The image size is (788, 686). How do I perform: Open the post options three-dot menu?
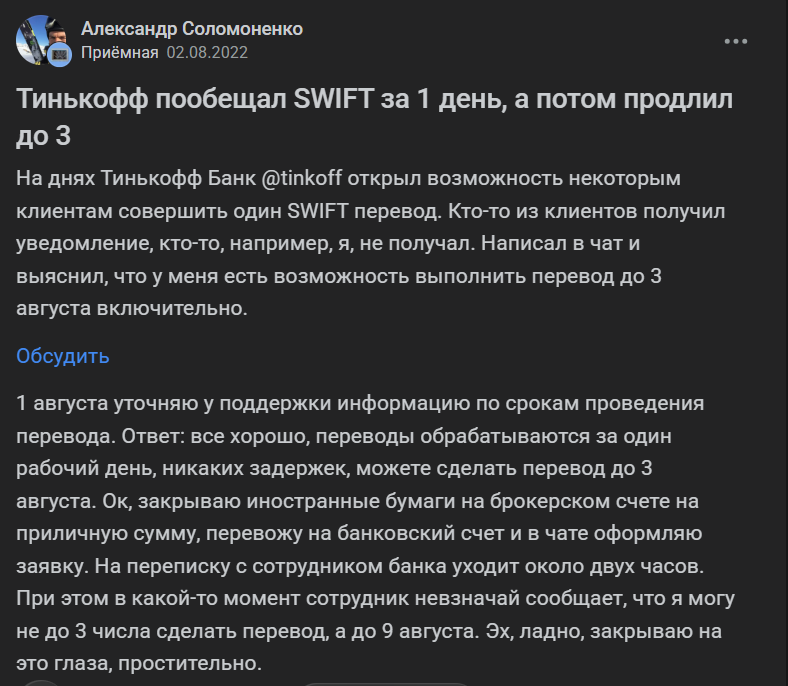tap(735, 42)
